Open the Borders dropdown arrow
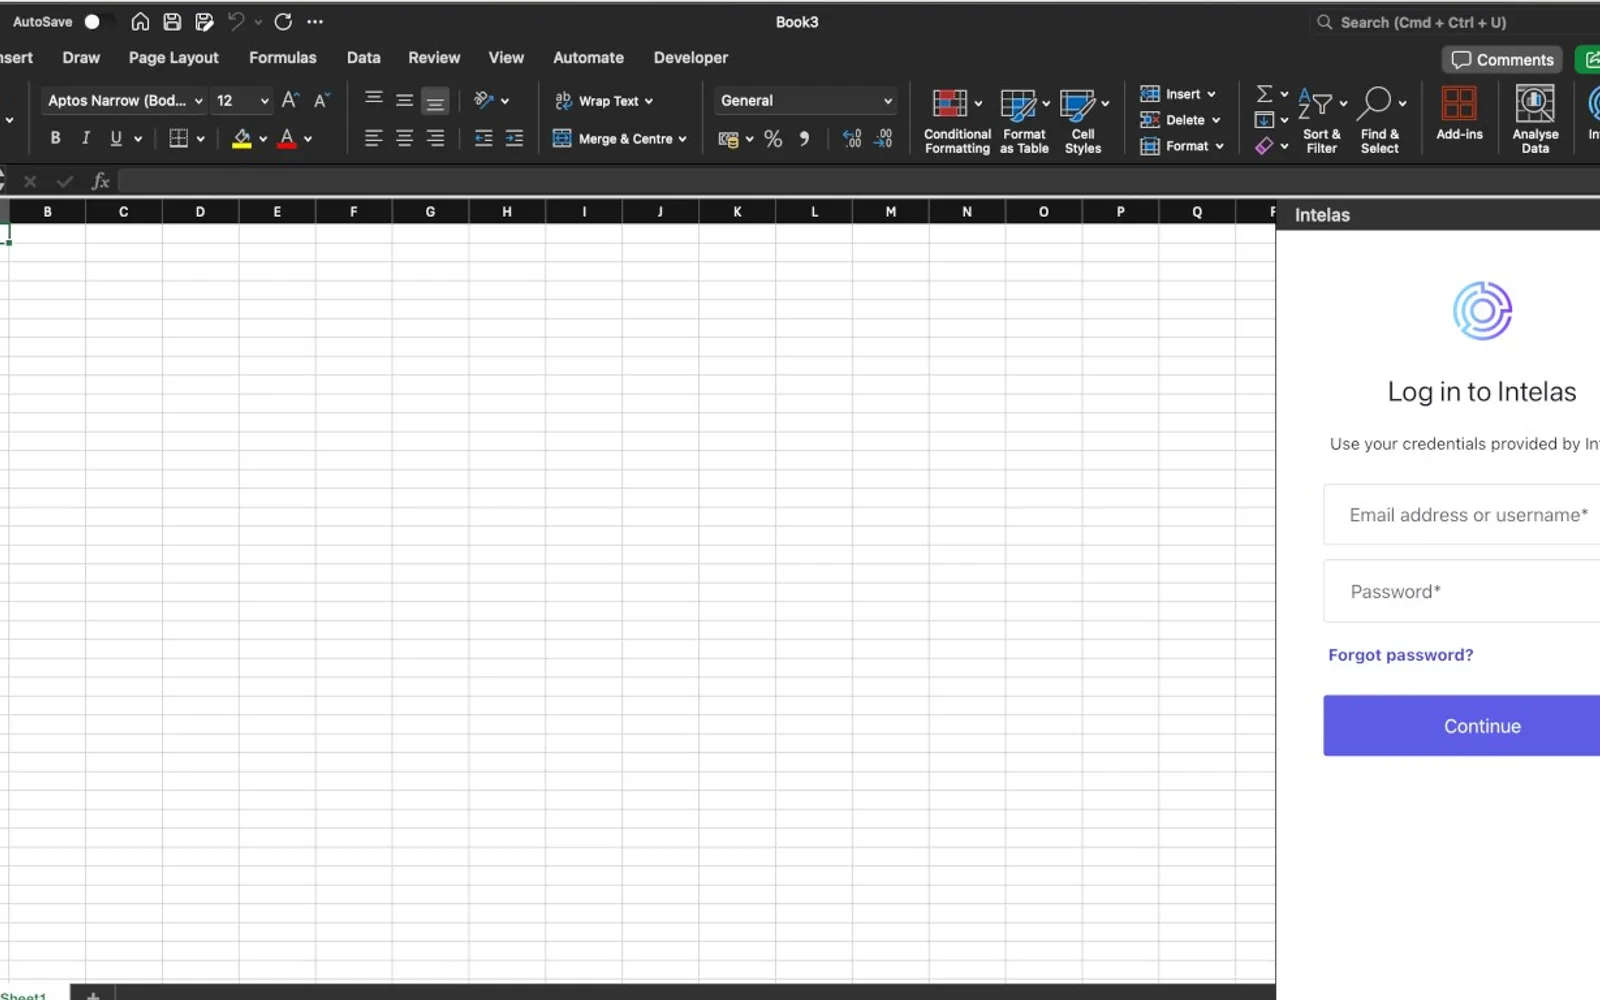 coord(201,139)
